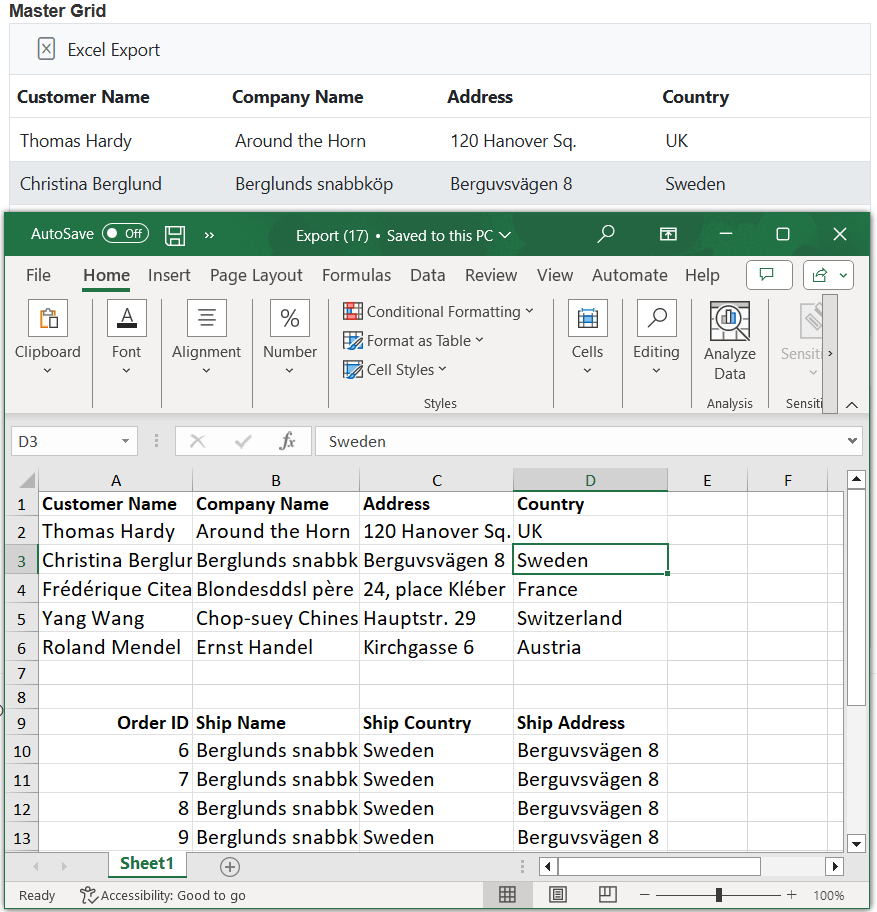Select the Sheet1 worksheet tab

[147, 864]
